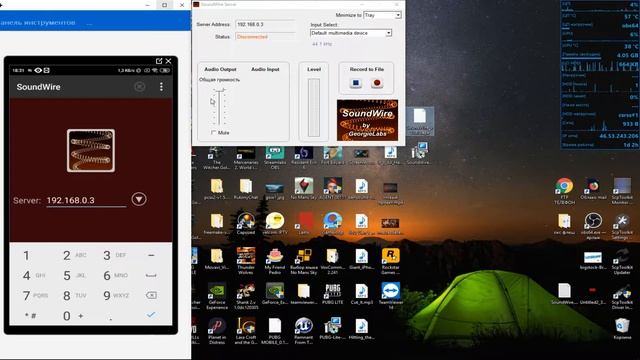Switch to the Audio Output tab
Viewport: 640px width, 360px height.
tap(220, 69)
